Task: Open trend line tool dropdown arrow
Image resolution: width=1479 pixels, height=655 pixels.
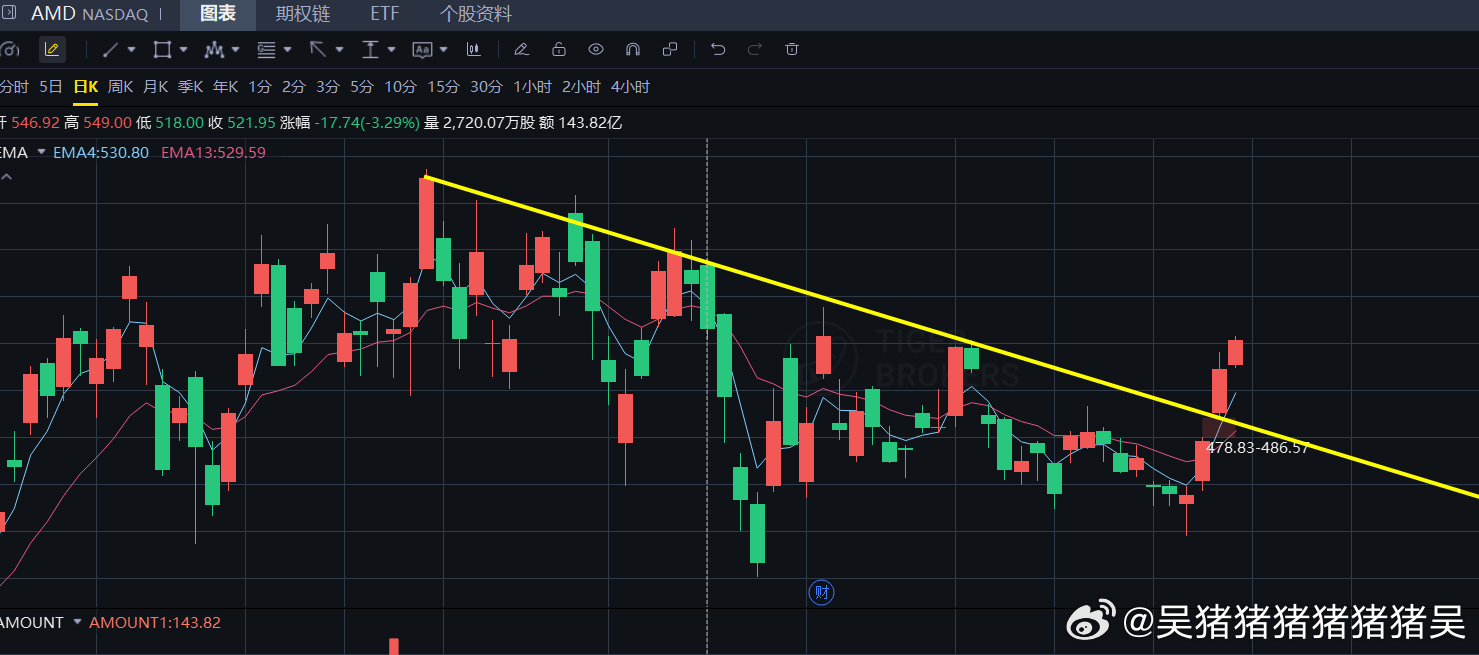Action: coord(131,49)
